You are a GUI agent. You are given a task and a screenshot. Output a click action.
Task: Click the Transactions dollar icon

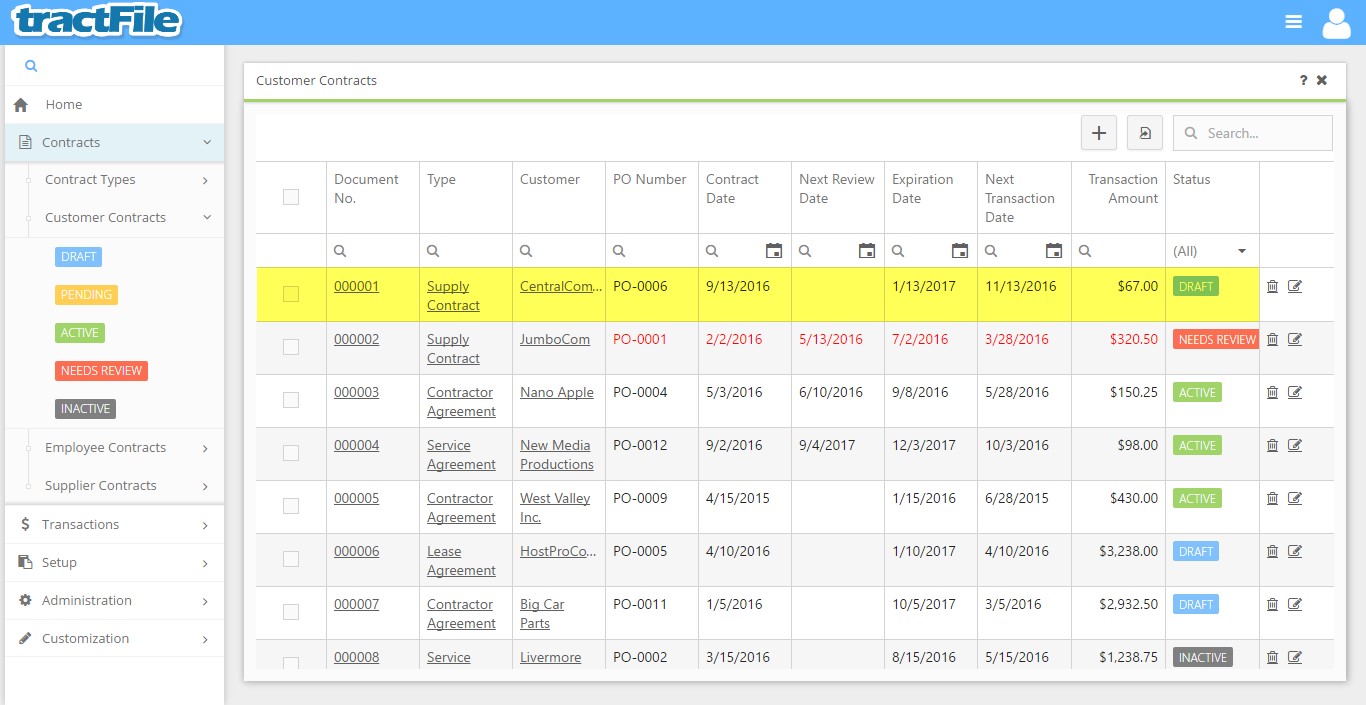(x=25, y=525)
